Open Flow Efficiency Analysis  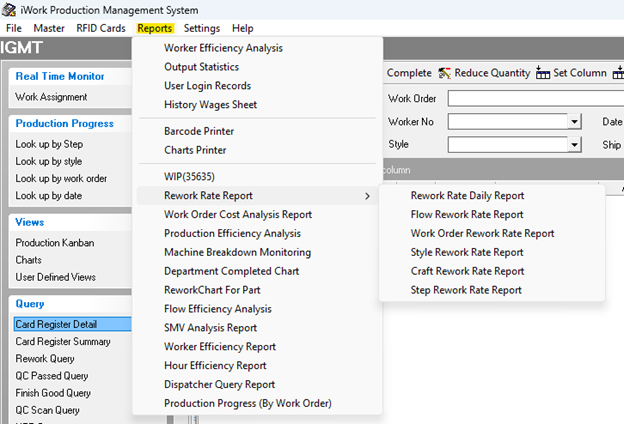pos(218,309)
